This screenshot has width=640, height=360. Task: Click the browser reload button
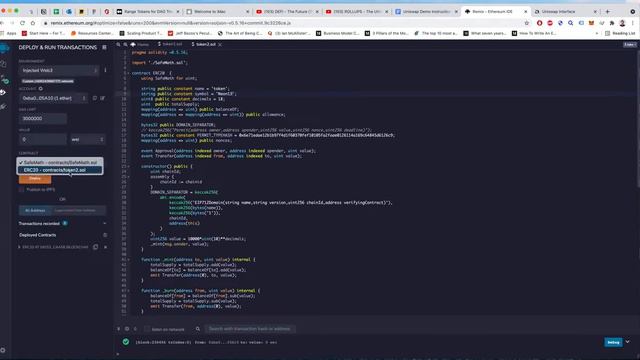22,23
